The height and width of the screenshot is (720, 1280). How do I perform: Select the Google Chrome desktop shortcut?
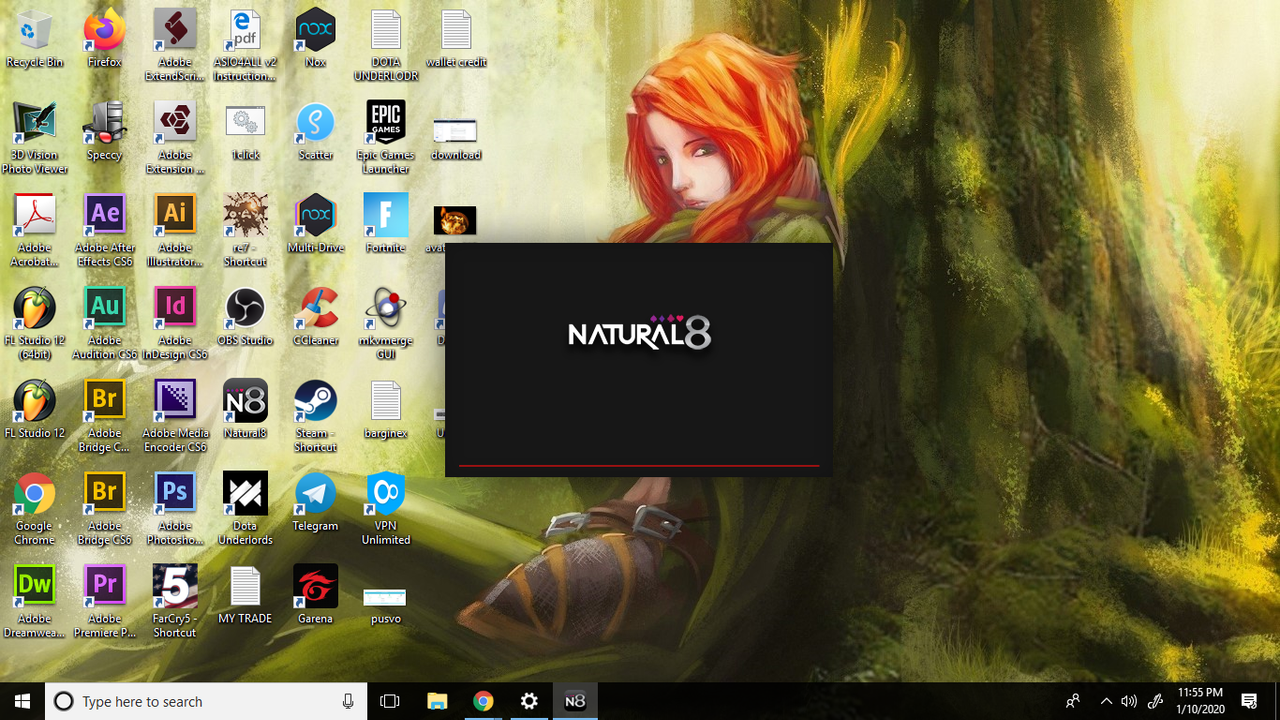tap(34, 510)
